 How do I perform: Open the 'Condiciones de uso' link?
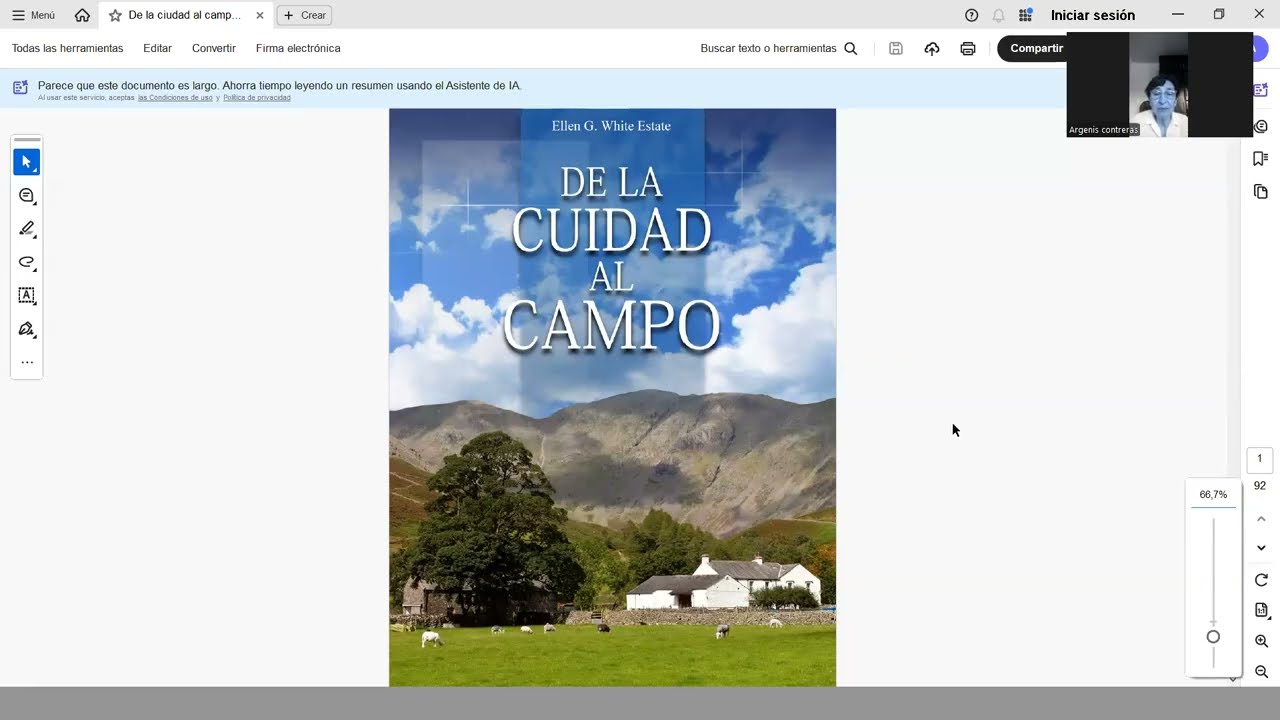[x=175, y=98]
